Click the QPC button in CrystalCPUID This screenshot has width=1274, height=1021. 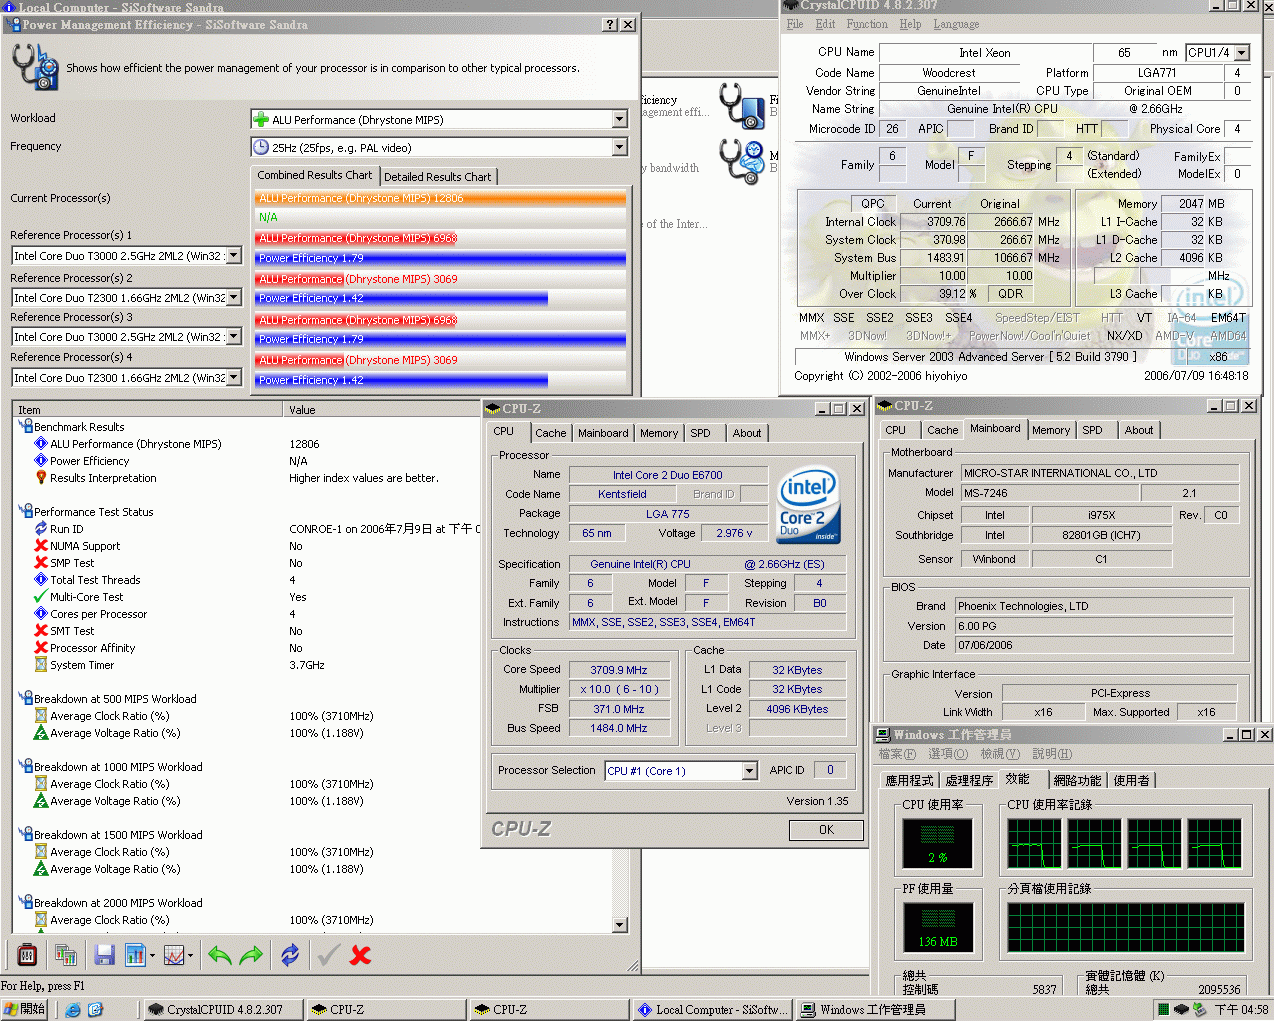pyautogui.click(x=873, y=203)
